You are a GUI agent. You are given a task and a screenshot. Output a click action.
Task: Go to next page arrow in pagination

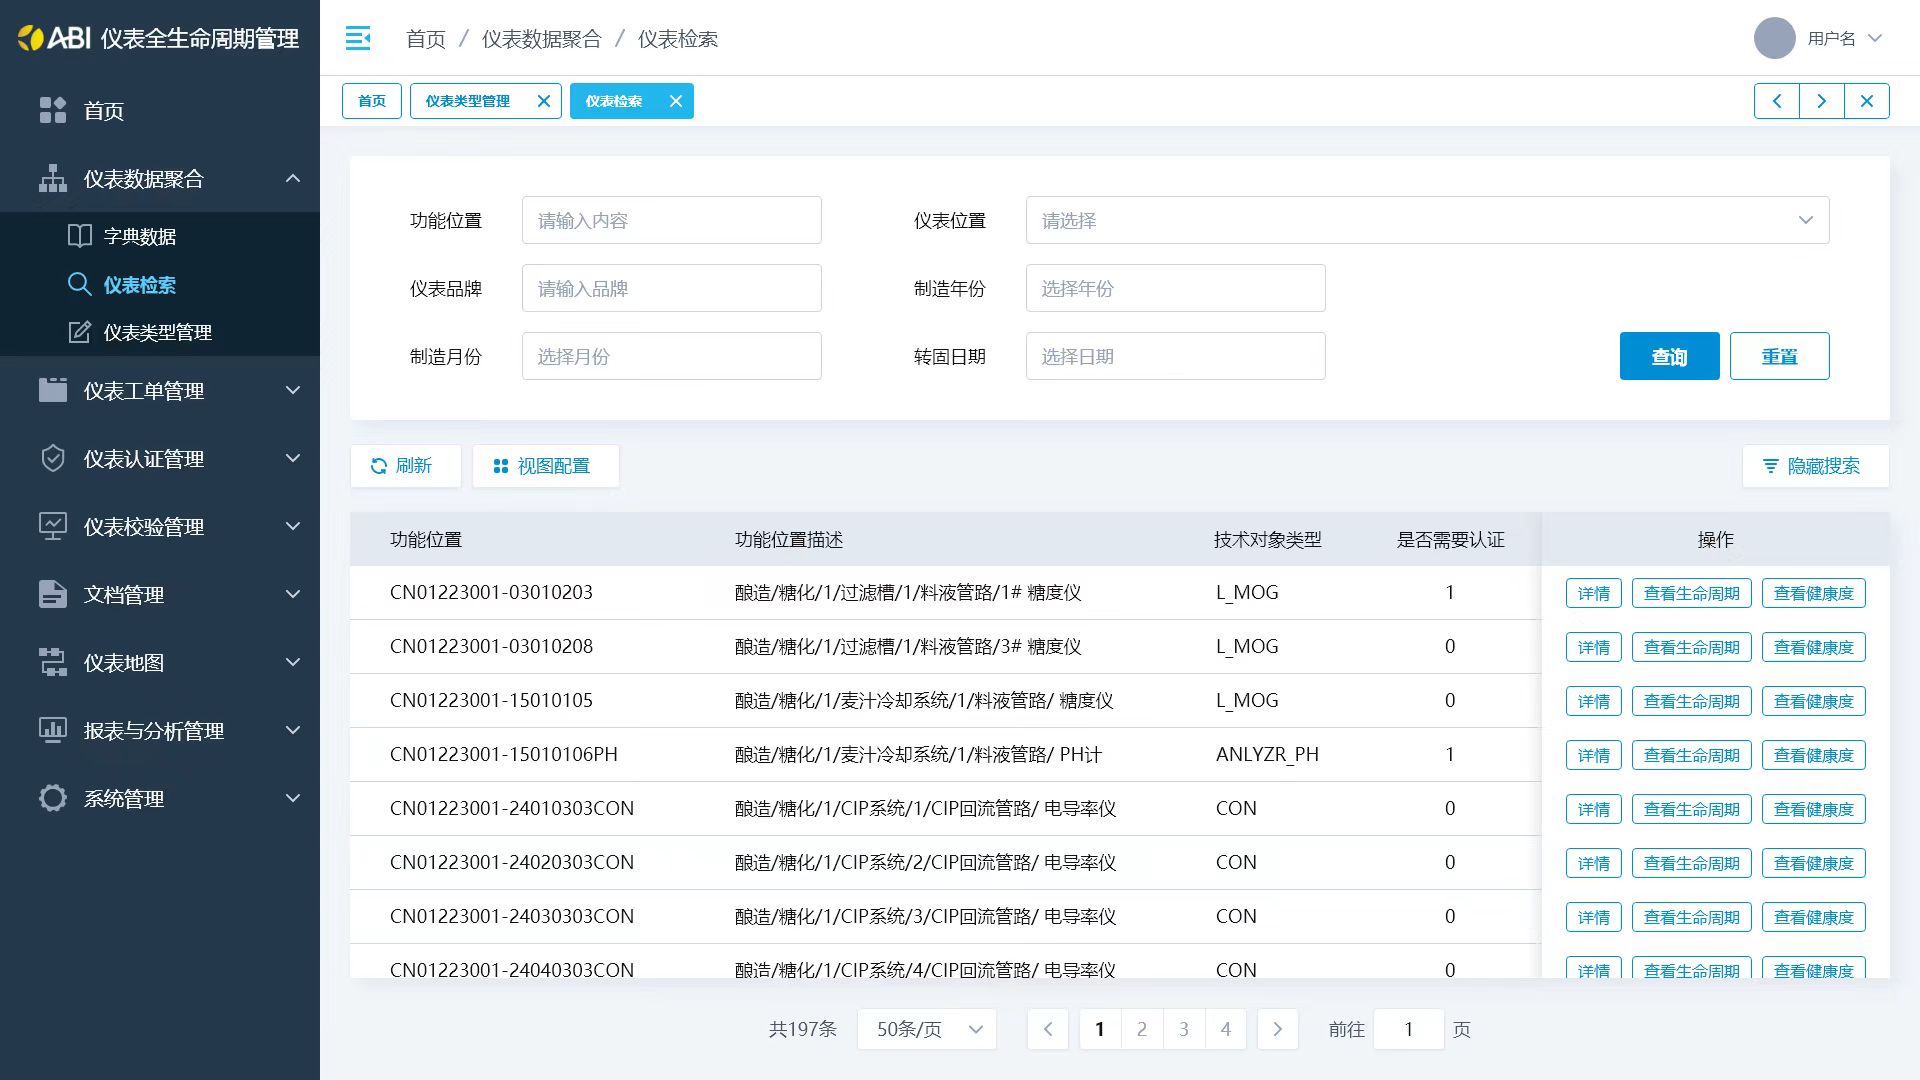(1277, 1029)
